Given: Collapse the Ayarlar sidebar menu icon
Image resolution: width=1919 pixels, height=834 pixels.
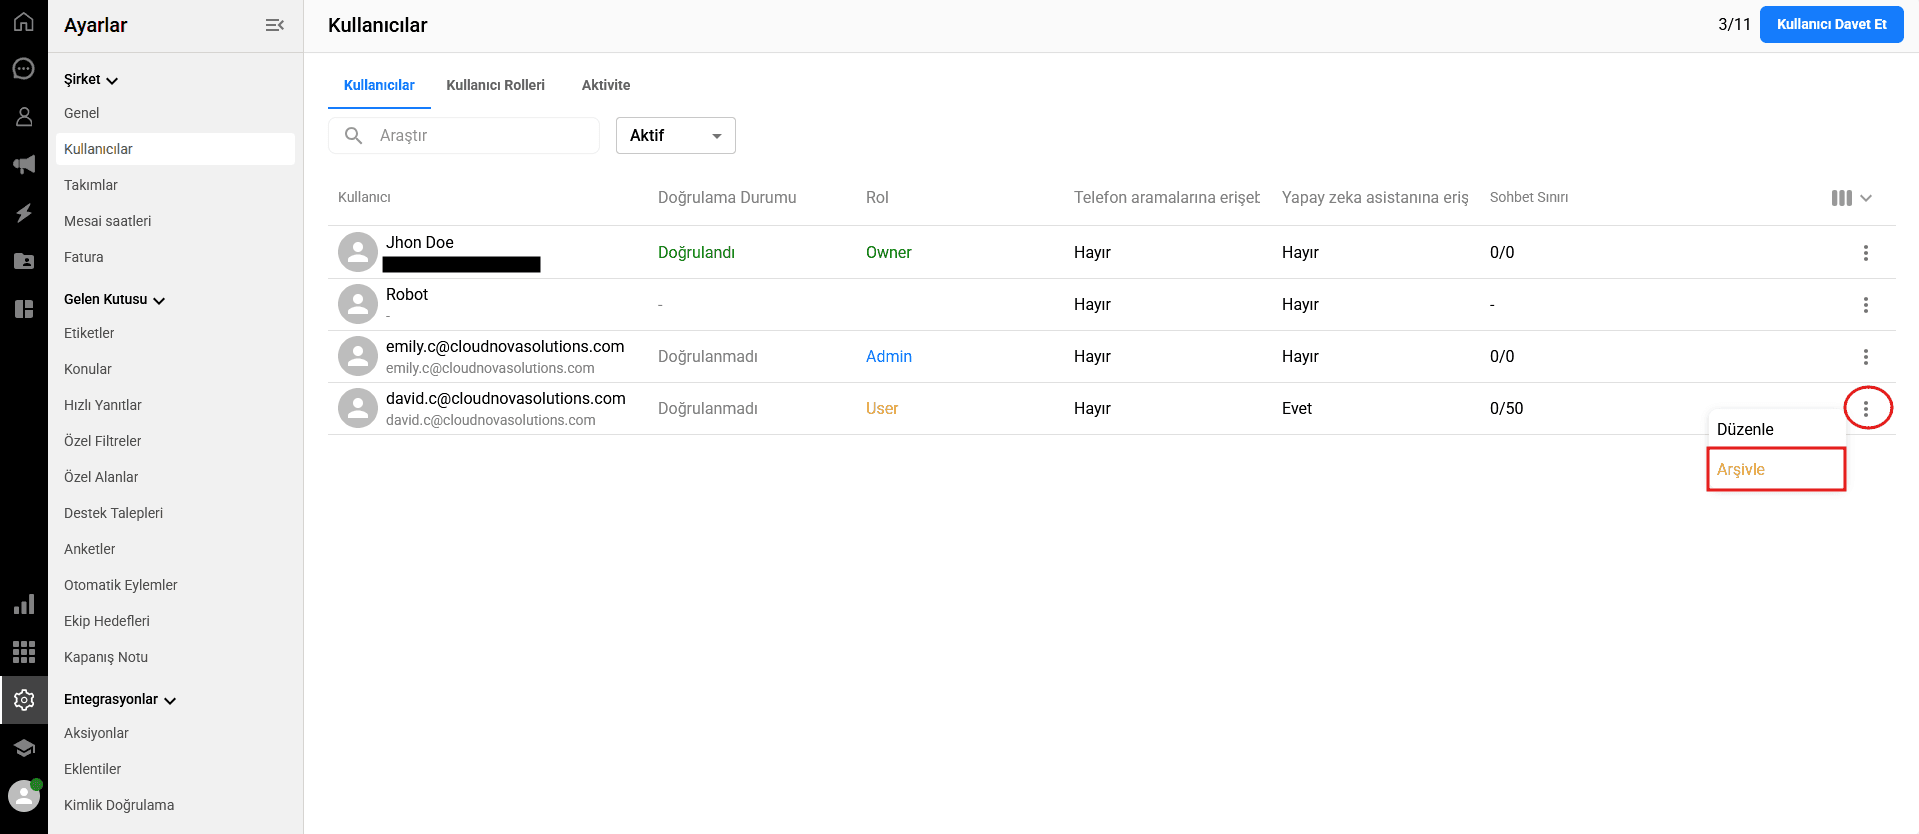Looking at the screenshot, I should point(274,25).
